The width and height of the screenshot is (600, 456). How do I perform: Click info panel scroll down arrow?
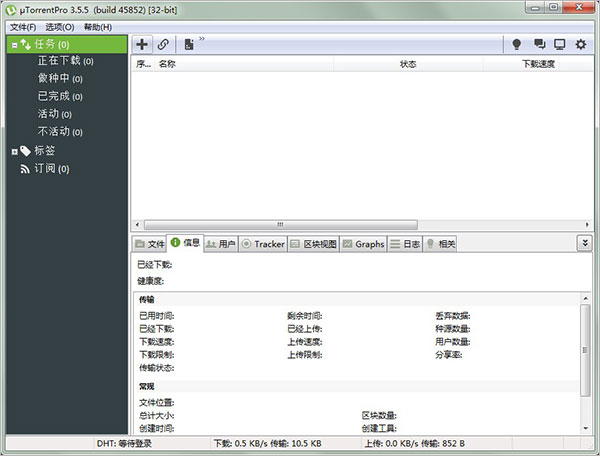click(585, 428)
